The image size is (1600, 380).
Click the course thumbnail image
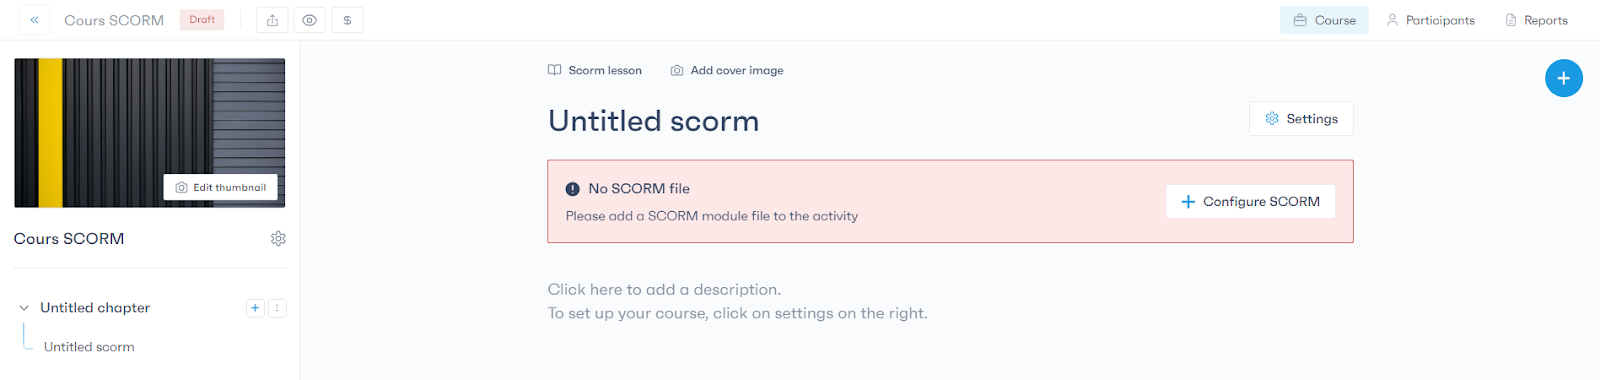[149, 132]
